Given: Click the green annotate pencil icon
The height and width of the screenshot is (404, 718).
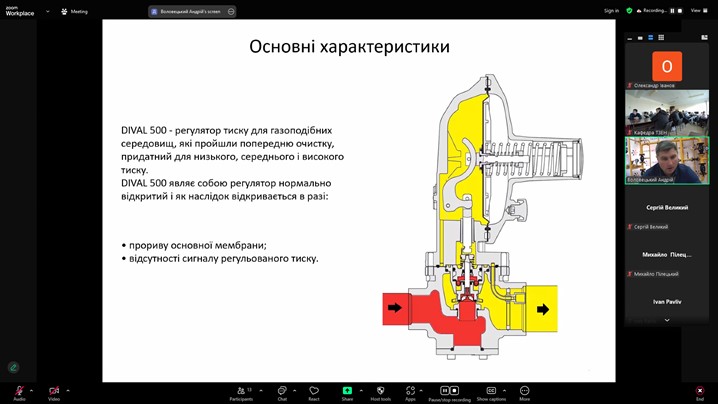Looking at the screenshot, I should point(13,367).
